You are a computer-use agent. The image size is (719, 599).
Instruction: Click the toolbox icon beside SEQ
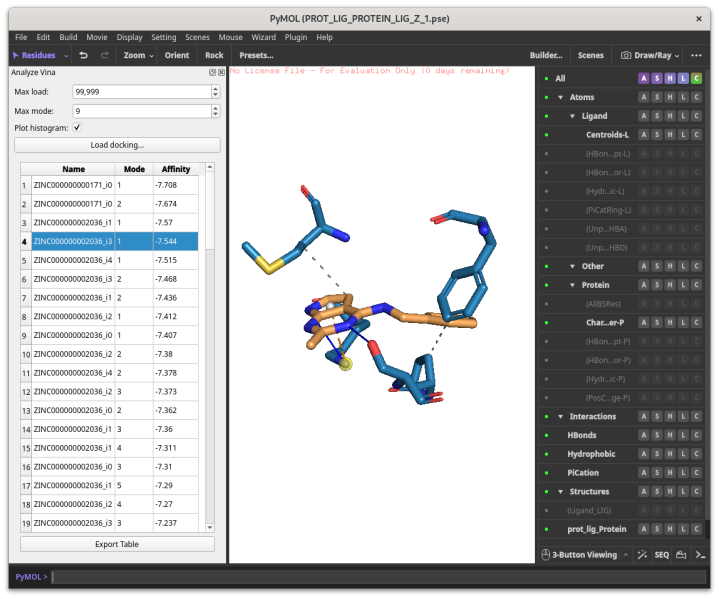coord(681,554)
